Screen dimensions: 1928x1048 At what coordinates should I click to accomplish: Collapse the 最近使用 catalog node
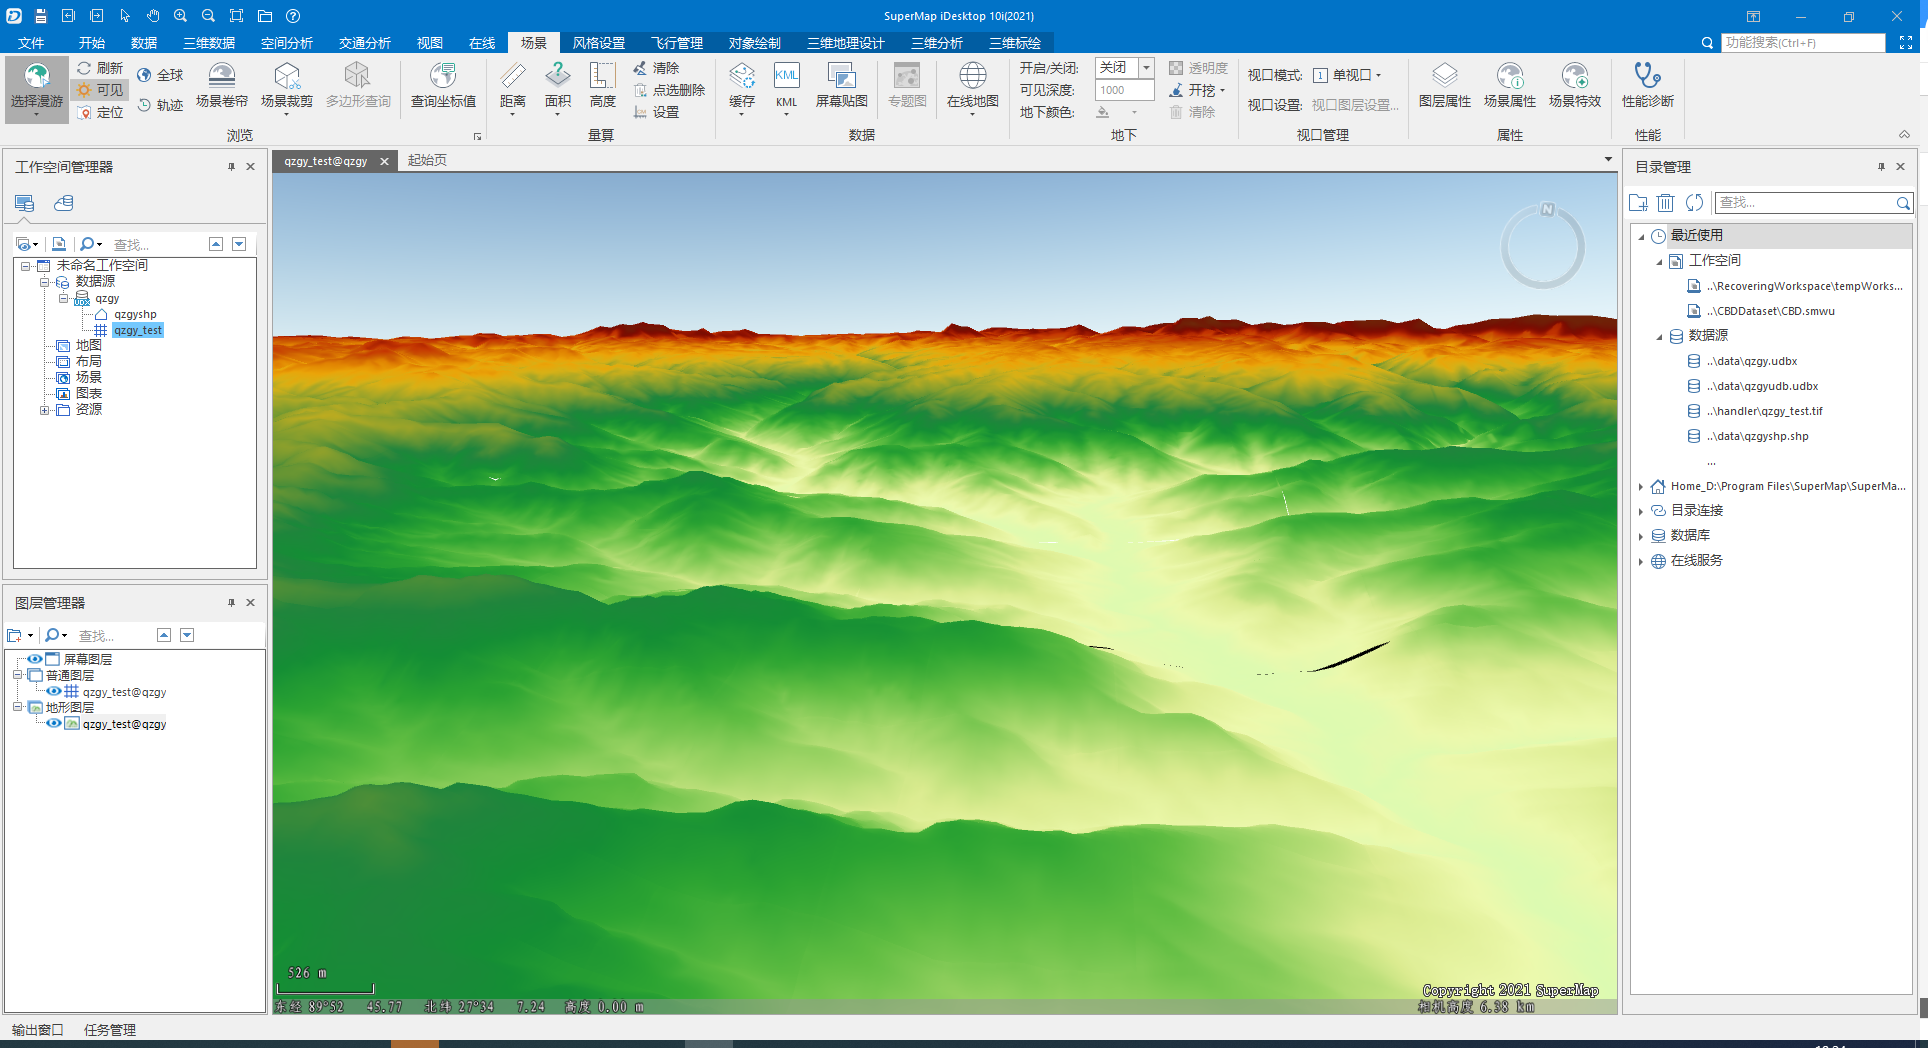(1641, 236)
